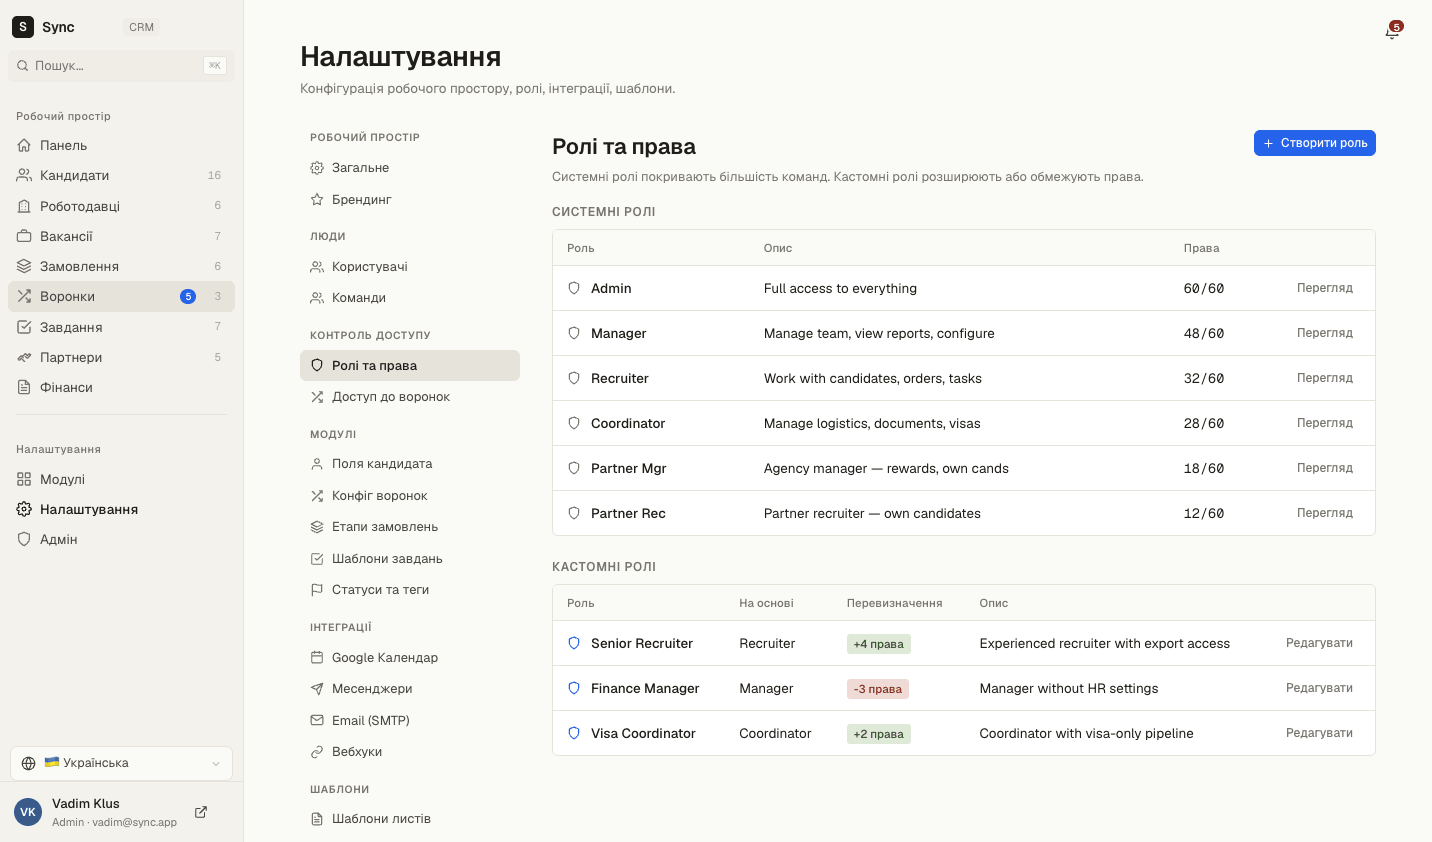Open the Українська language dropdown

[122, 763]
